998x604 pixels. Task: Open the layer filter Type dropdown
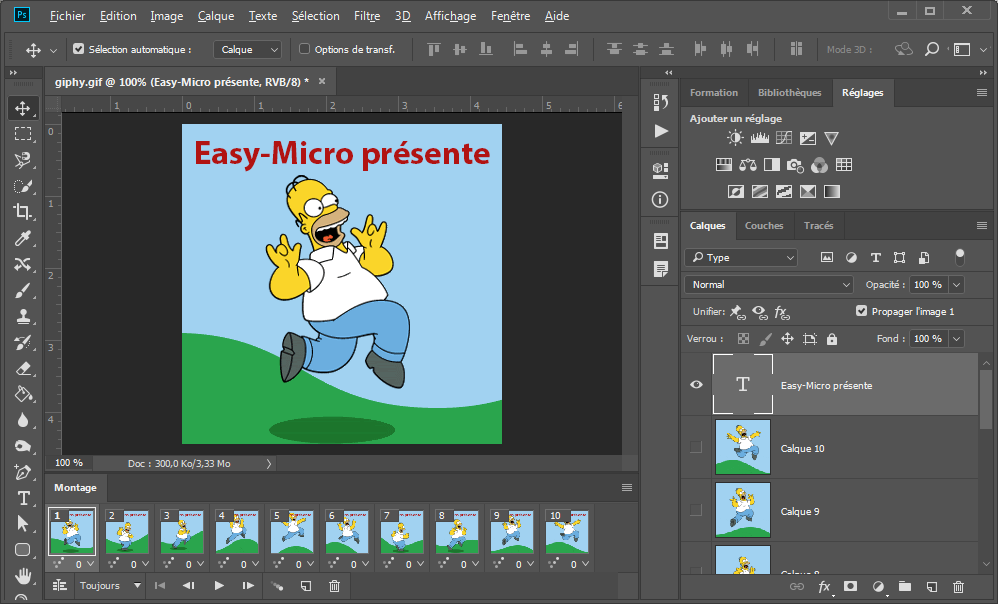click(x=741, y=257)
